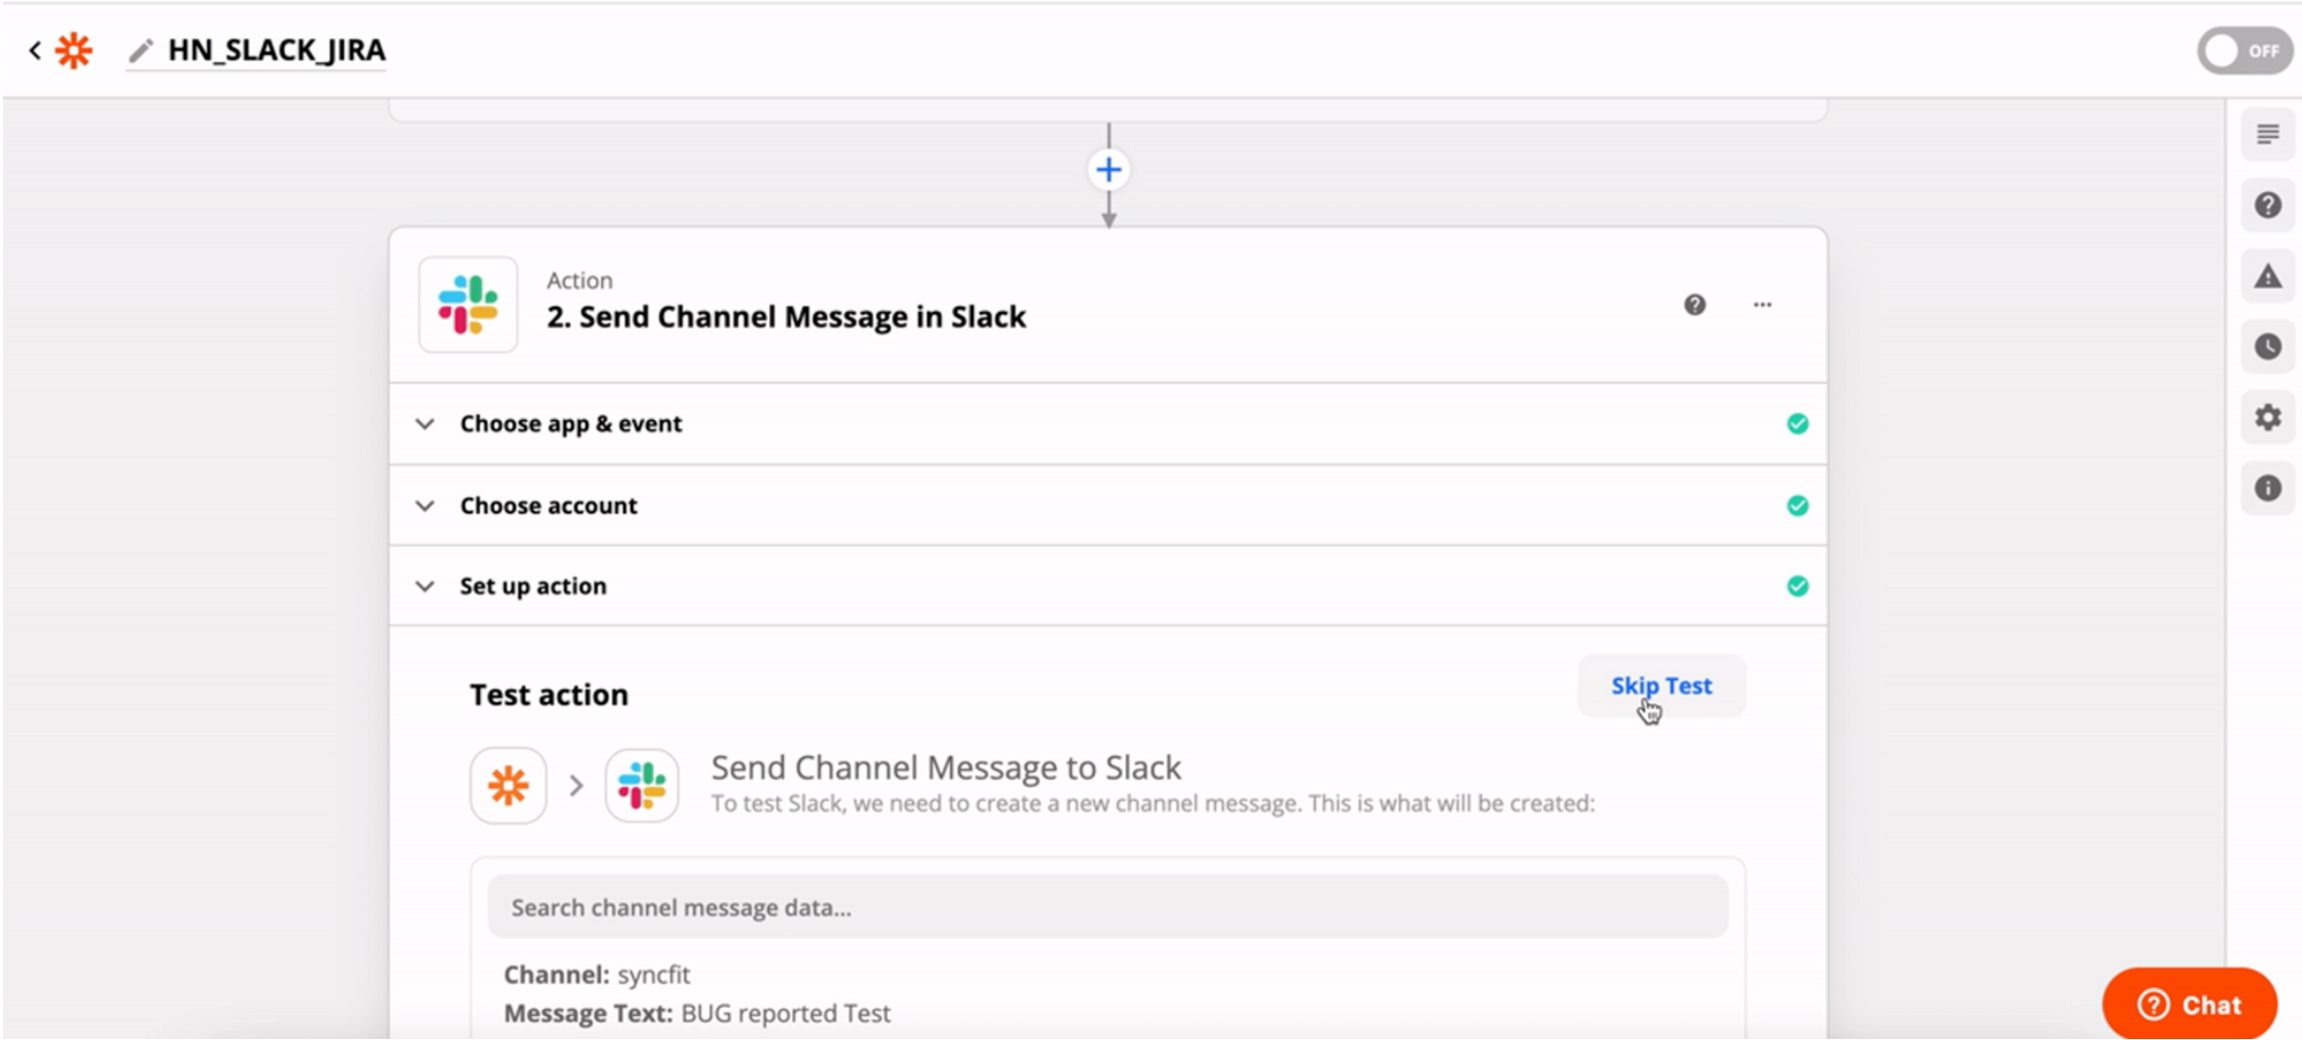Expand Choose account section
This screenshot has height=1040, width=2302.
(x=1108, y=505)
